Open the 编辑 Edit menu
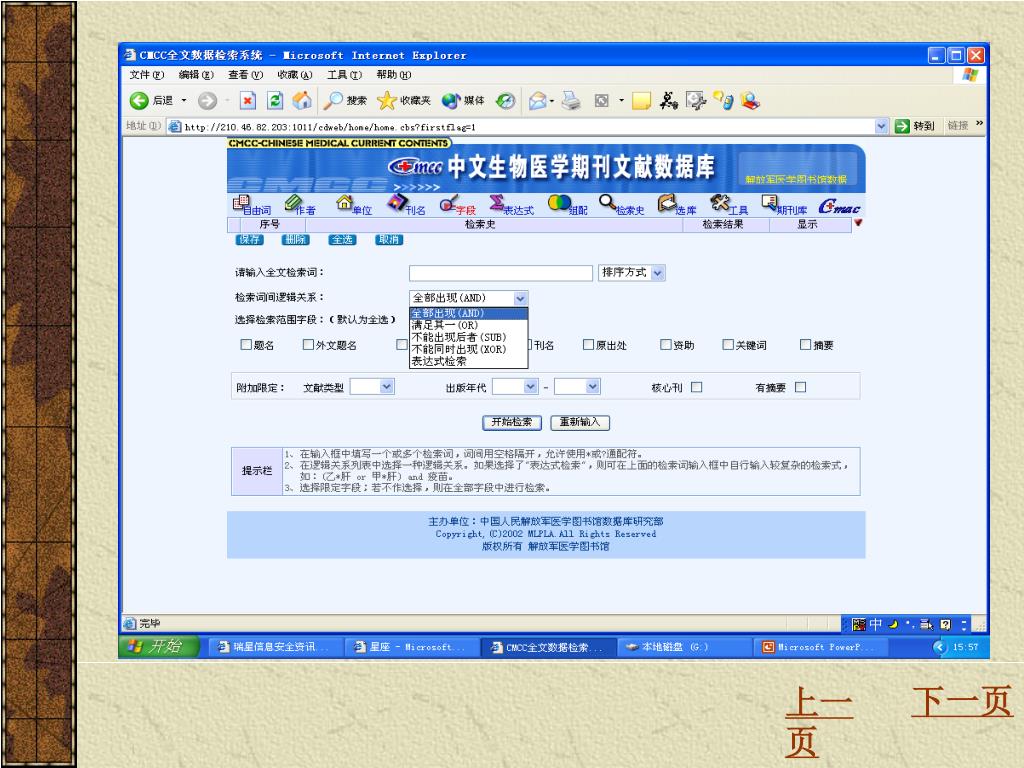This screenshot has height=768, width=1024. click(196, 74)
